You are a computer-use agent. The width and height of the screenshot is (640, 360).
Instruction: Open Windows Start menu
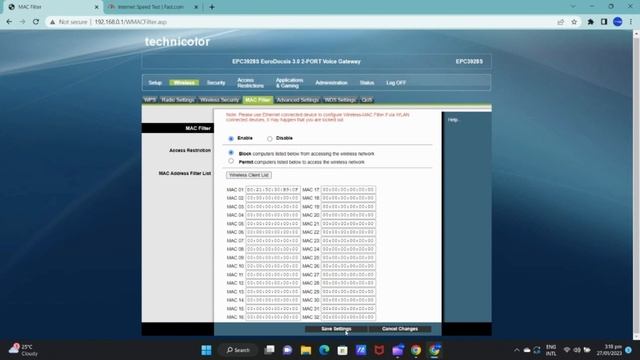coord(207,350)
